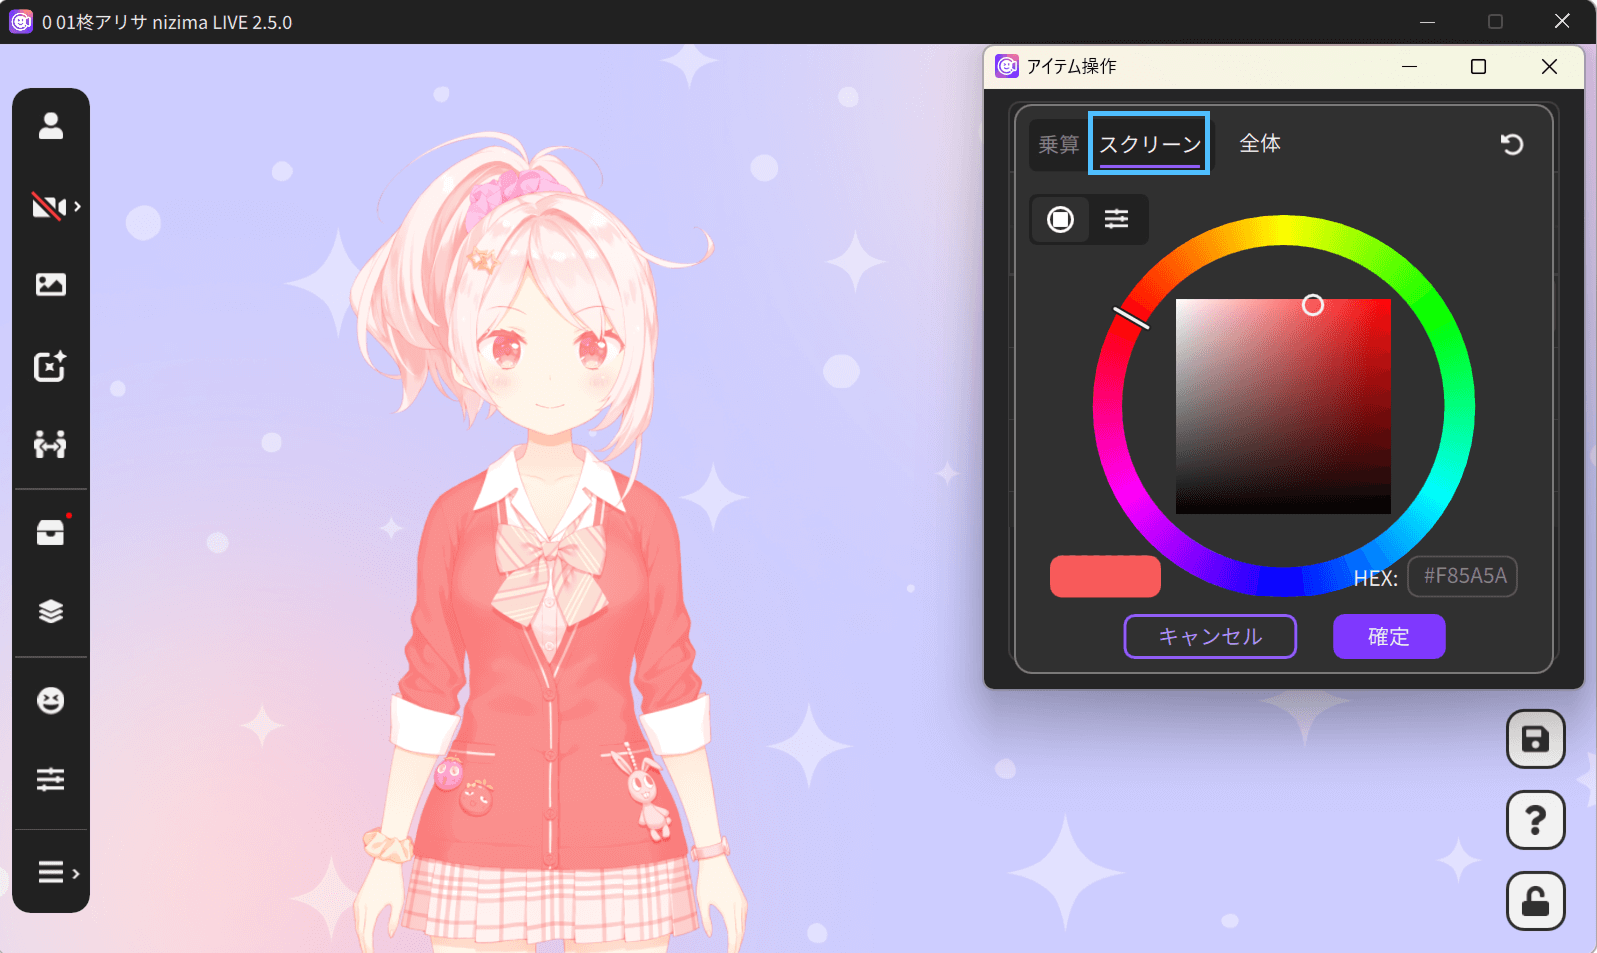Click the effects sparkle icon in sidebar
This screenshot has height=953, width=1597.
[x=51, y=366]
